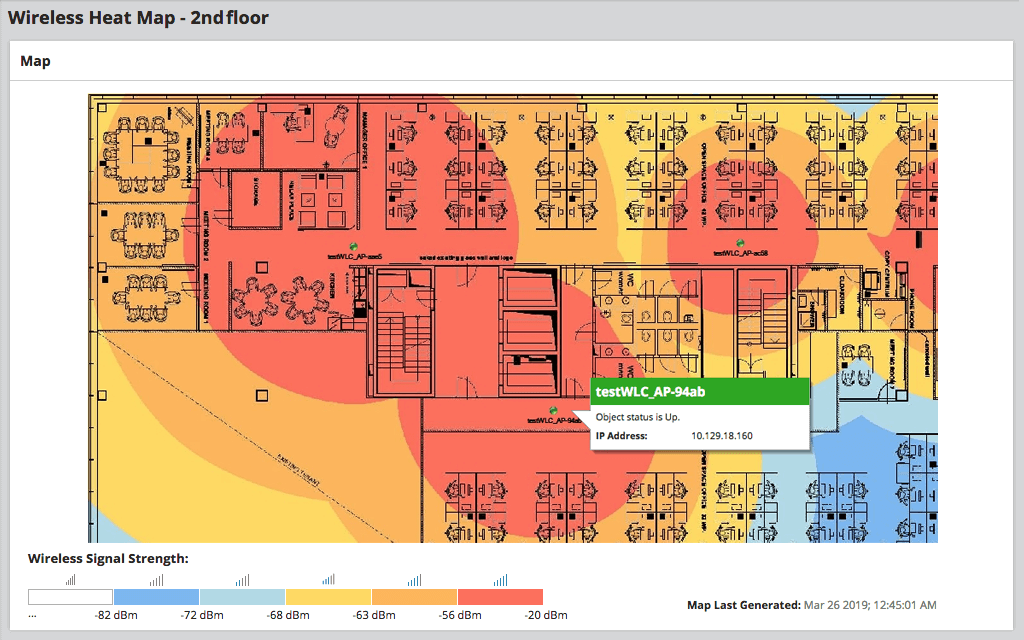The image size is (1024, 640).
Task: Click the testWLC_AP-94ab access point icon
Action: pos(553,410)
